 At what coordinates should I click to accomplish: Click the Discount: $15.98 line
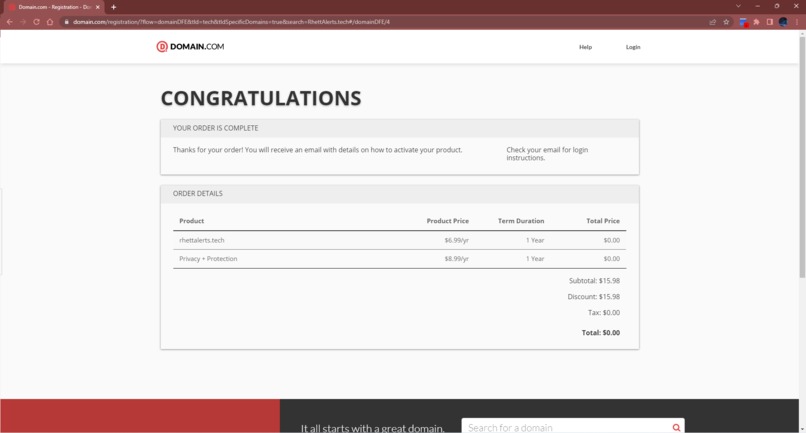tap(594, 297)
